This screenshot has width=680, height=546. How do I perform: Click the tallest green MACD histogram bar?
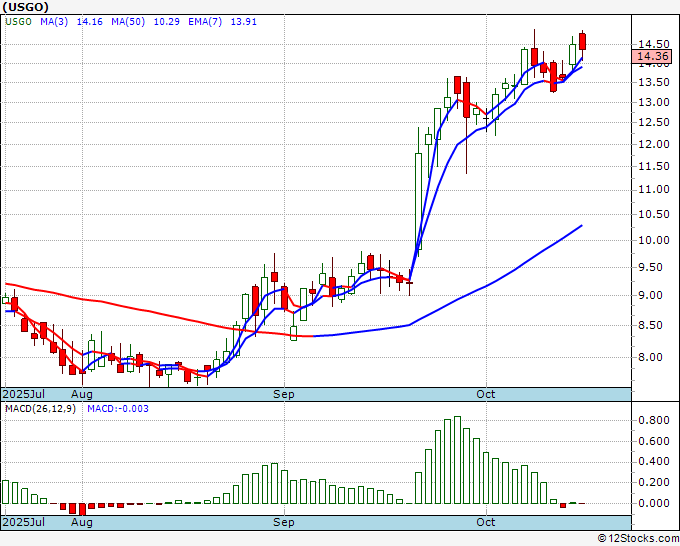457,460
